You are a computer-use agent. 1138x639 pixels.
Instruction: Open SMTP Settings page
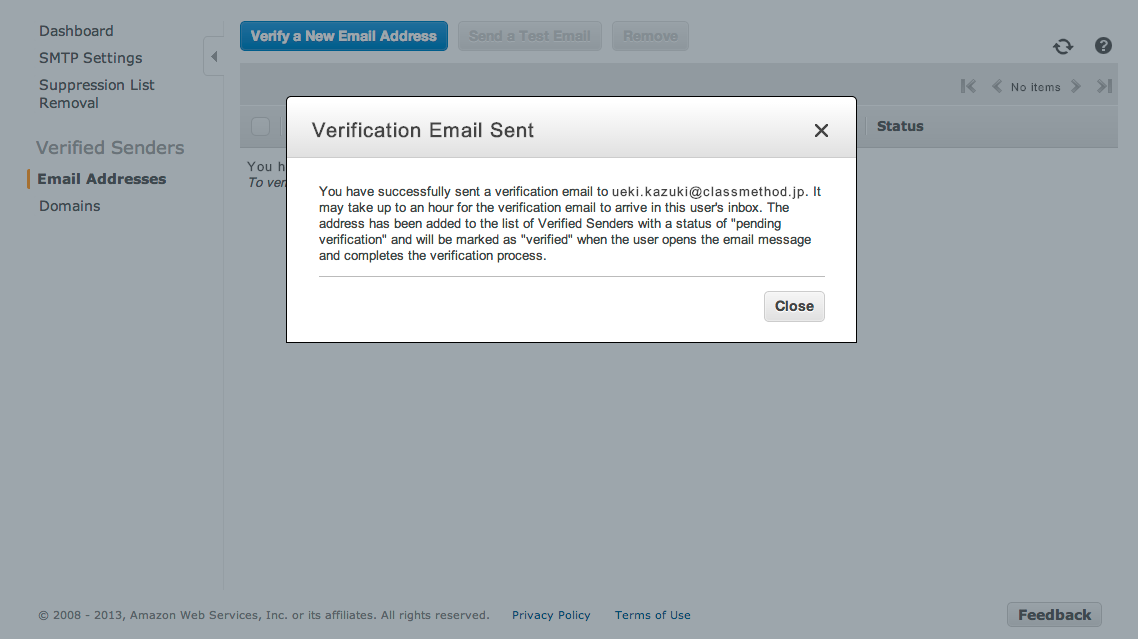point(90,58)
